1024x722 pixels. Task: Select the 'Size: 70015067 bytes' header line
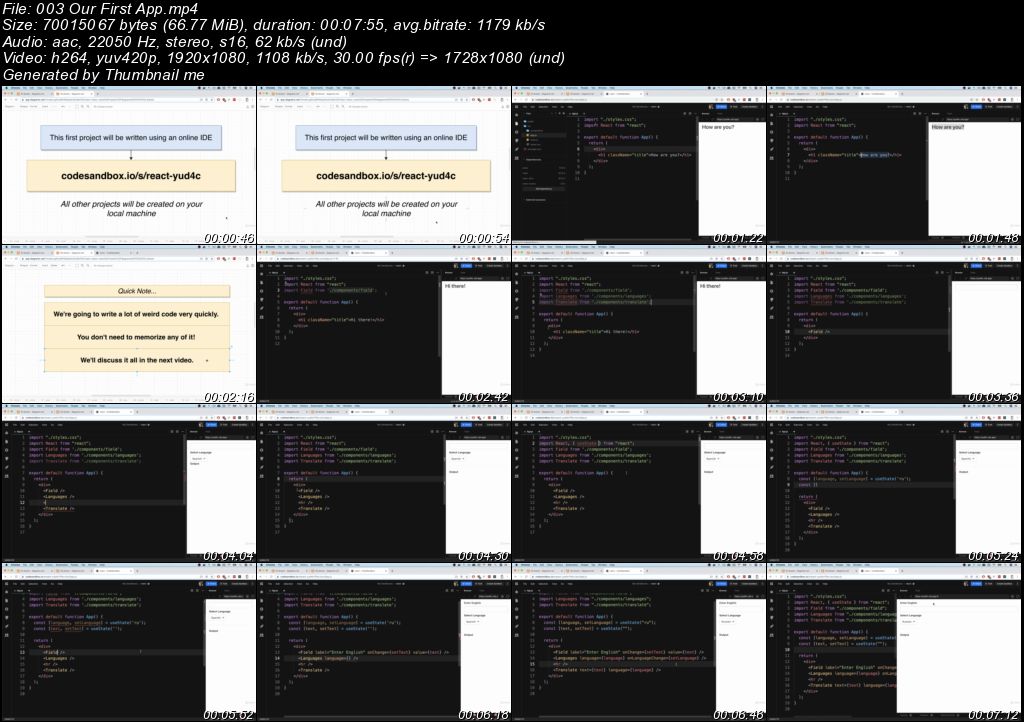273,25
